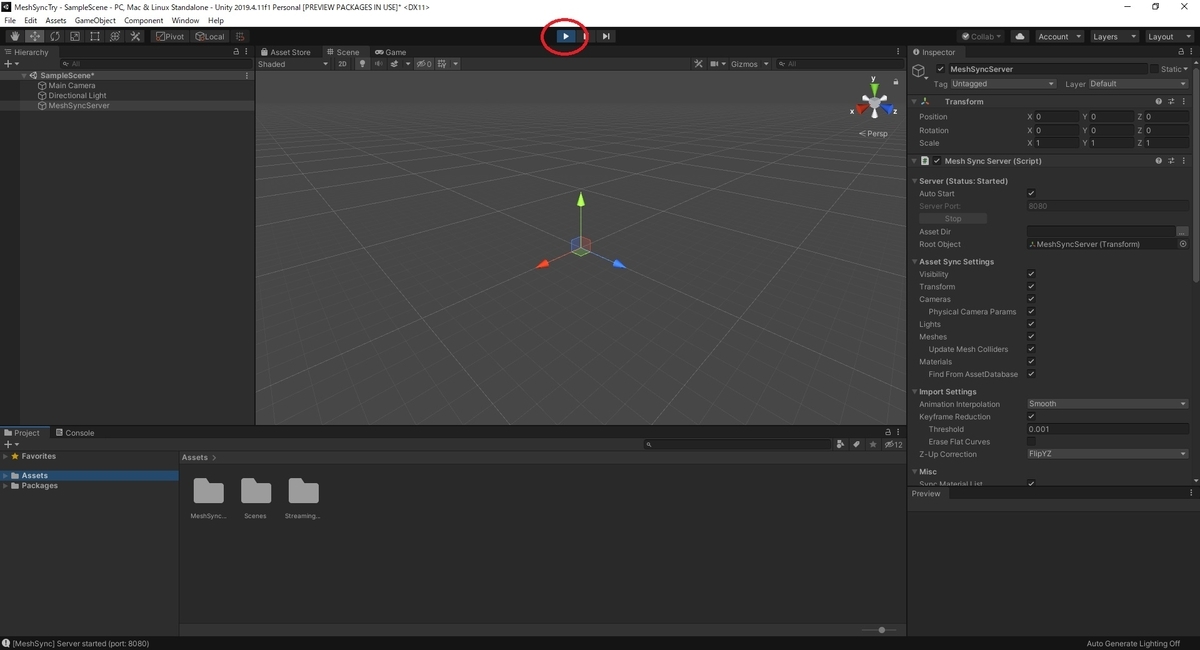Toggle the MeshSyncServer active checkbox
The height and width of the screenshot is (650, 1200).
coord(940,69)
